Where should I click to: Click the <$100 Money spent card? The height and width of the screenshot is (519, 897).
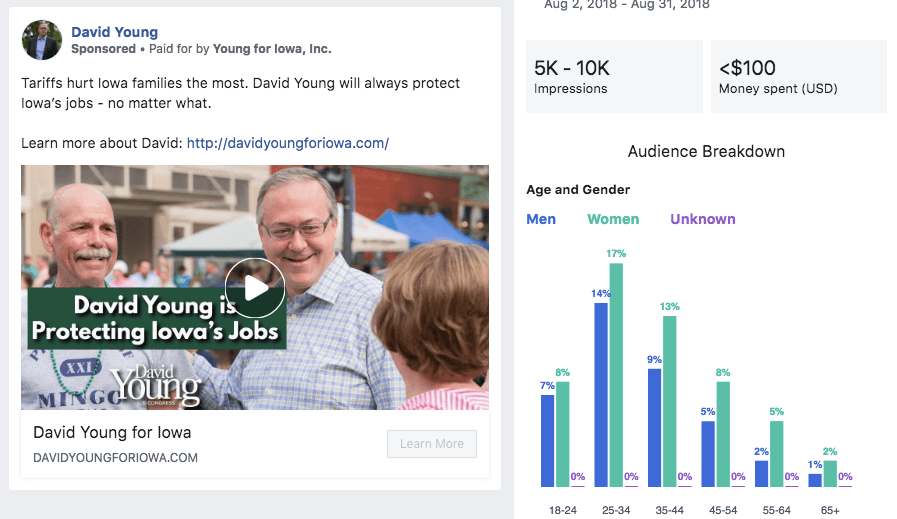(798, 76)
